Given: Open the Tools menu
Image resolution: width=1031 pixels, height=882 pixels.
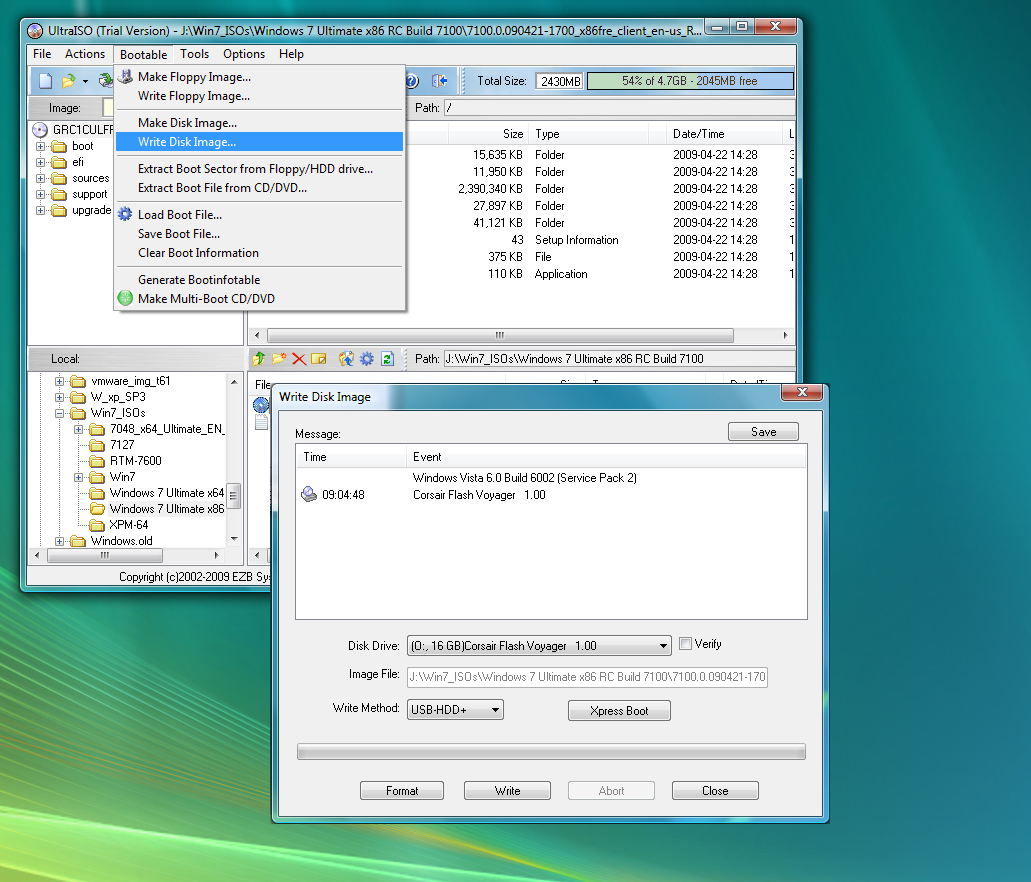Looking at the screenshot, I should (x=195, y=54).
